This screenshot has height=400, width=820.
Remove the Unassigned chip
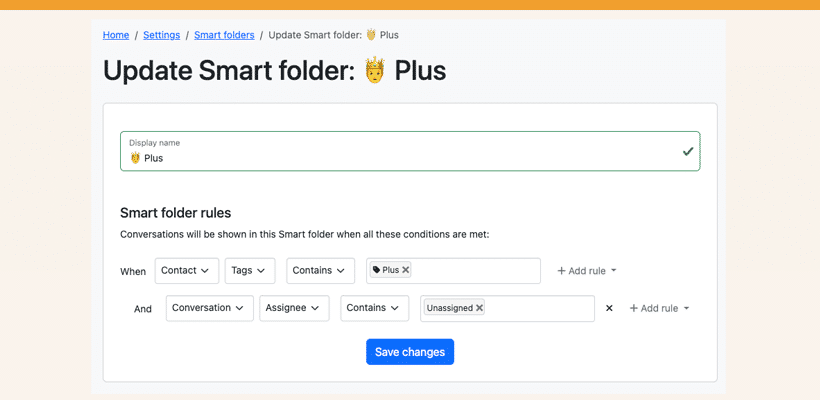[x=479, y=308]
